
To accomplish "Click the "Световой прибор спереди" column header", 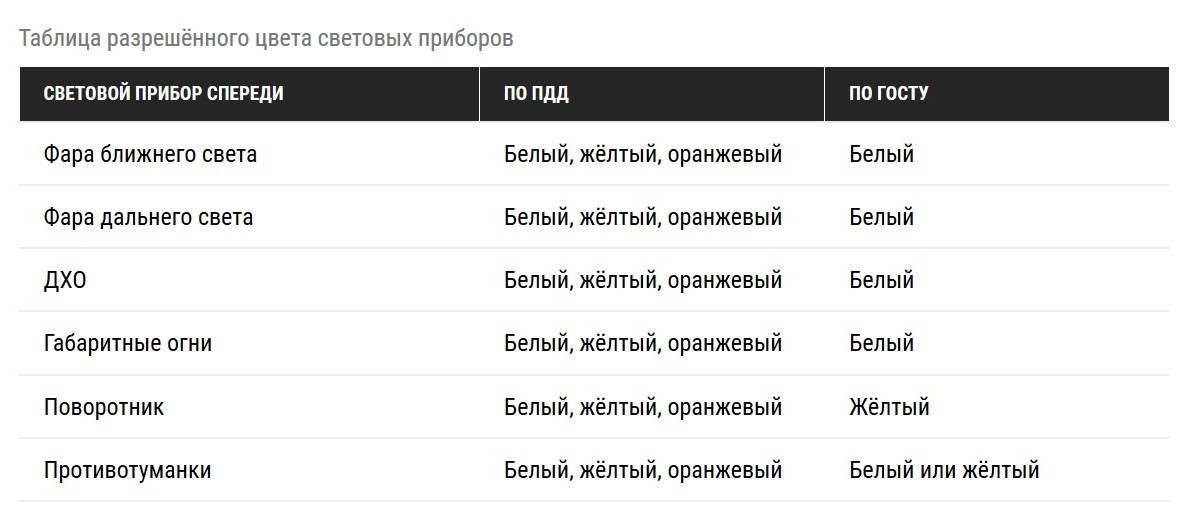I will pyautogui.click(x=163, y=94).
